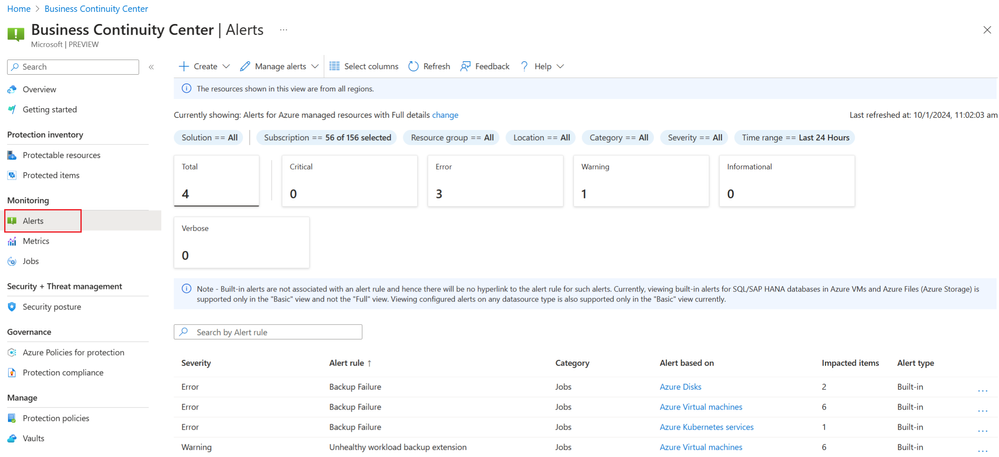Viewport: 999px width, 457px height.
Task: Open the Solution == All filter
Action: pos(209,138)
